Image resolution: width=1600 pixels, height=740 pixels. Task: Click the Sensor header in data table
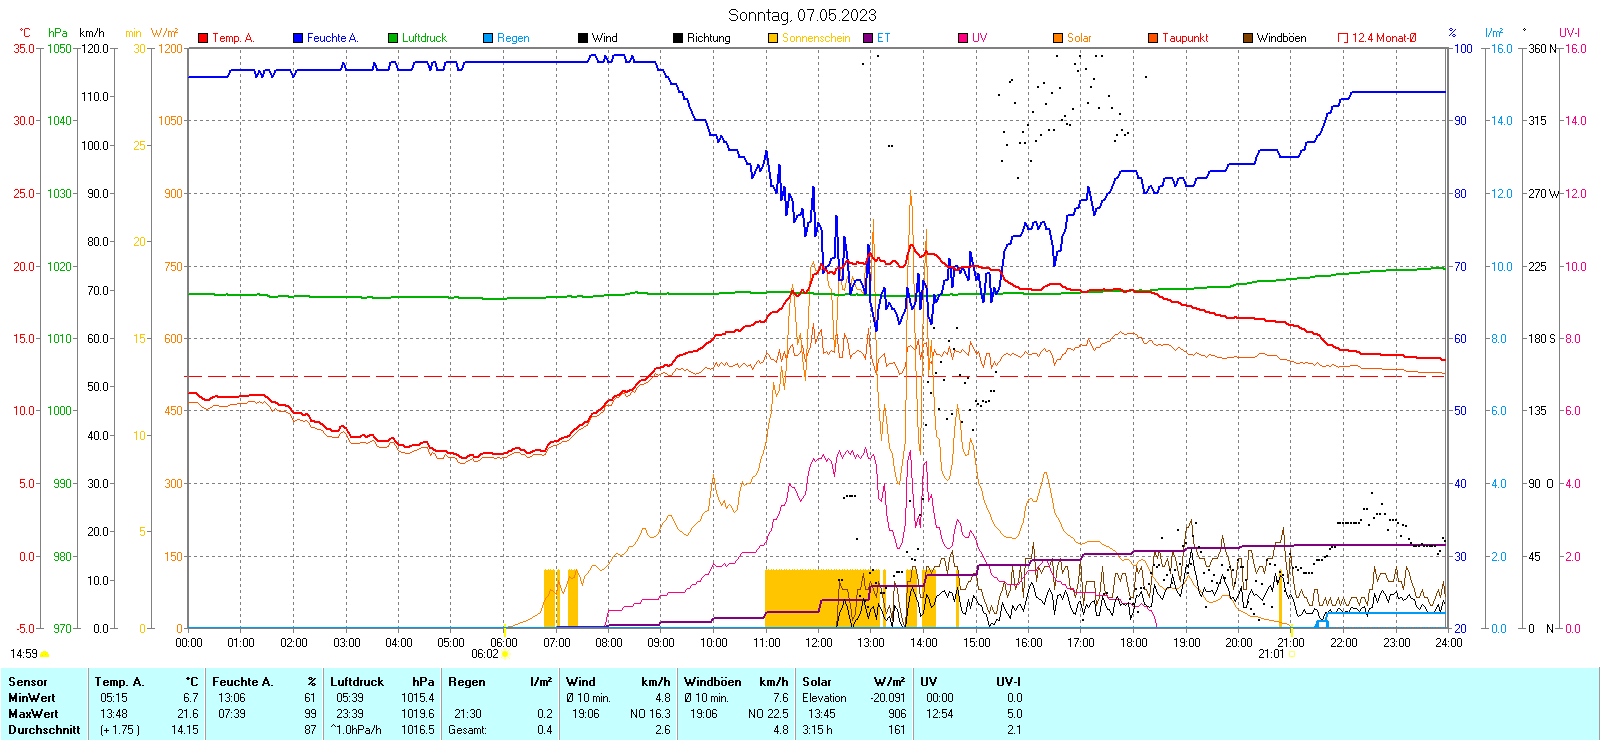(28, 682)
